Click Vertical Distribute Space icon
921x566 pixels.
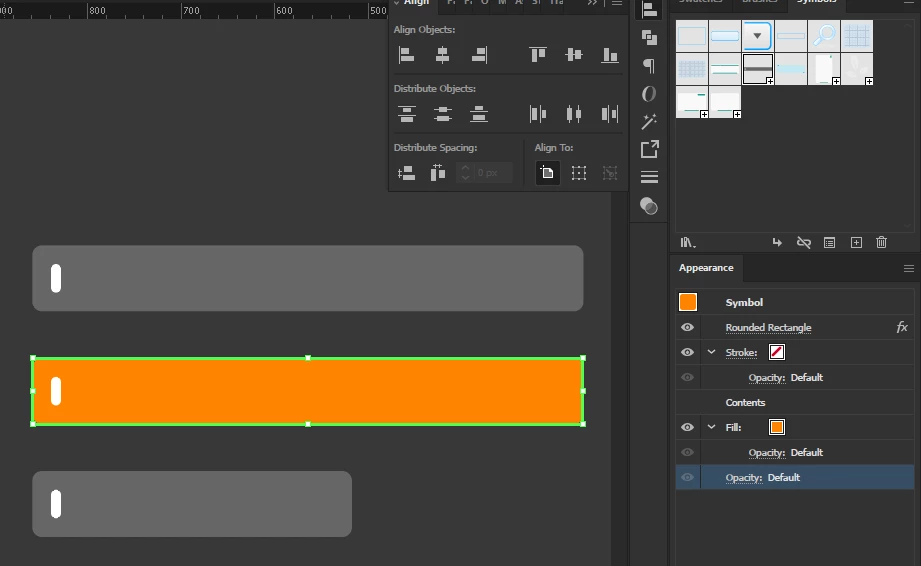click(406, 173)
